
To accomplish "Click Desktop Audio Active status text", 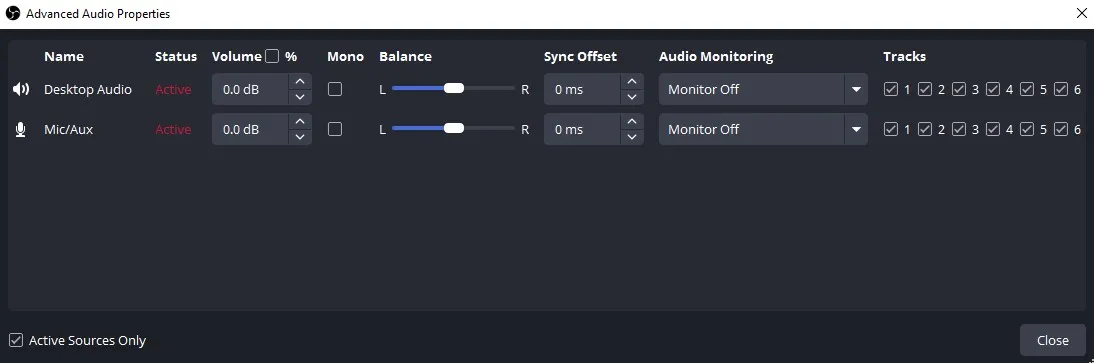I will (173, 89).
